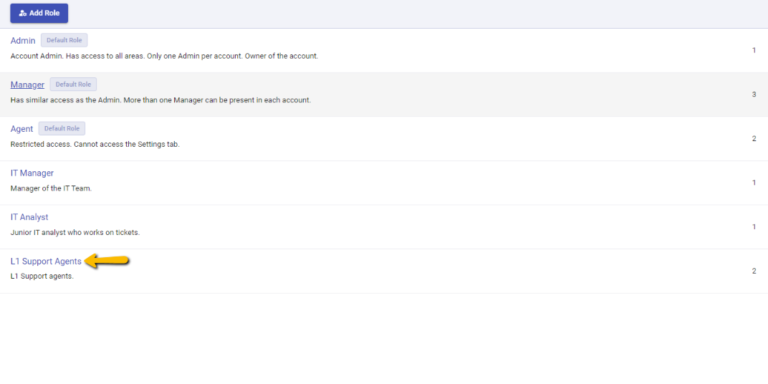Click the Admin role user count
The width and height of the screenshot is (768, 384).
754,50
